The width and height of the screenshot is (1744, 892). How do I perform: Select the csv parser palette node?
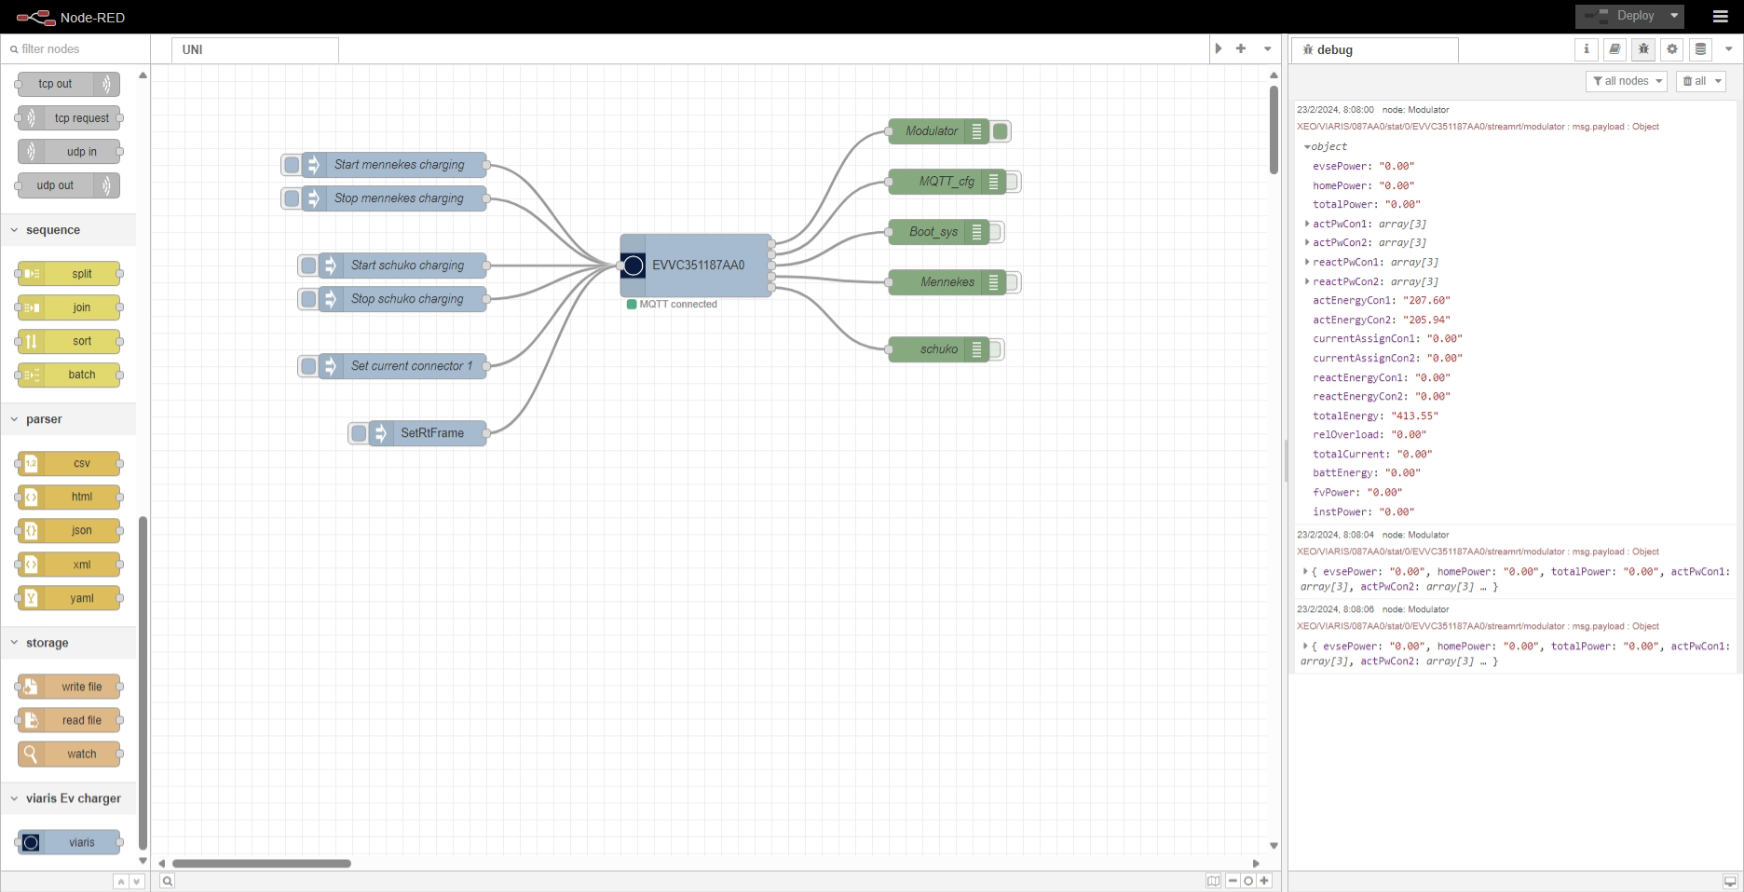68,463
